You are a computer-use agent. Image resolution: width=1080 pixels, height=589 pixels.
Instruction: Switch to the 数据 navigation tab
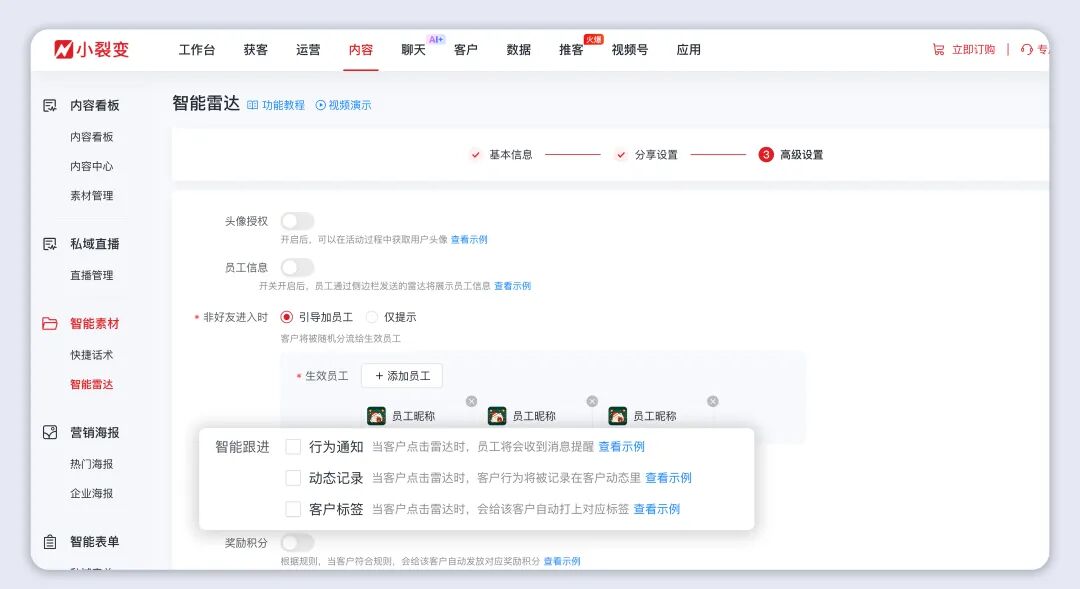(518, 48)
